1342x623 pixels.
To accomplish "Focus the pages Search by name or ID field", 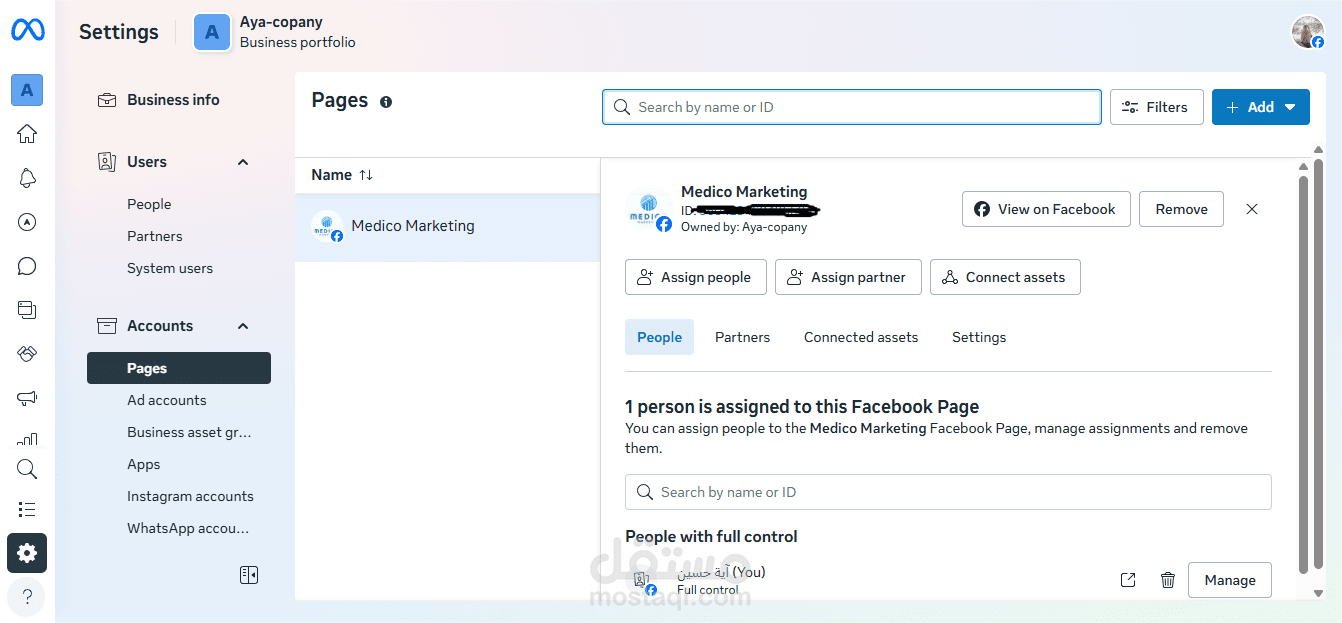I will (852, 107).
